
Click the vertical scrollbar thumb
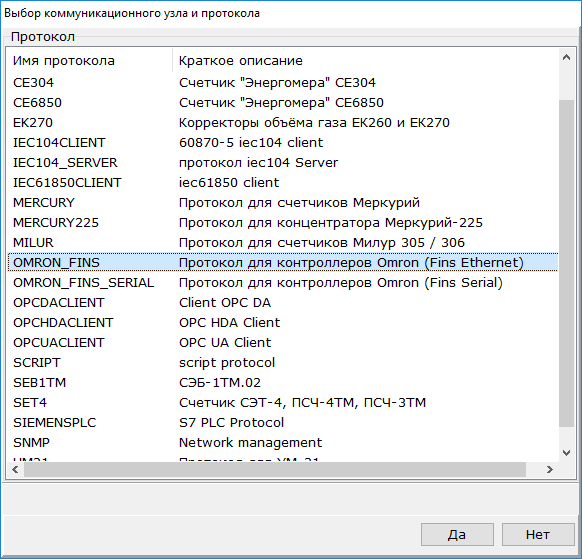pyautogui.click(x=566, y=263)
